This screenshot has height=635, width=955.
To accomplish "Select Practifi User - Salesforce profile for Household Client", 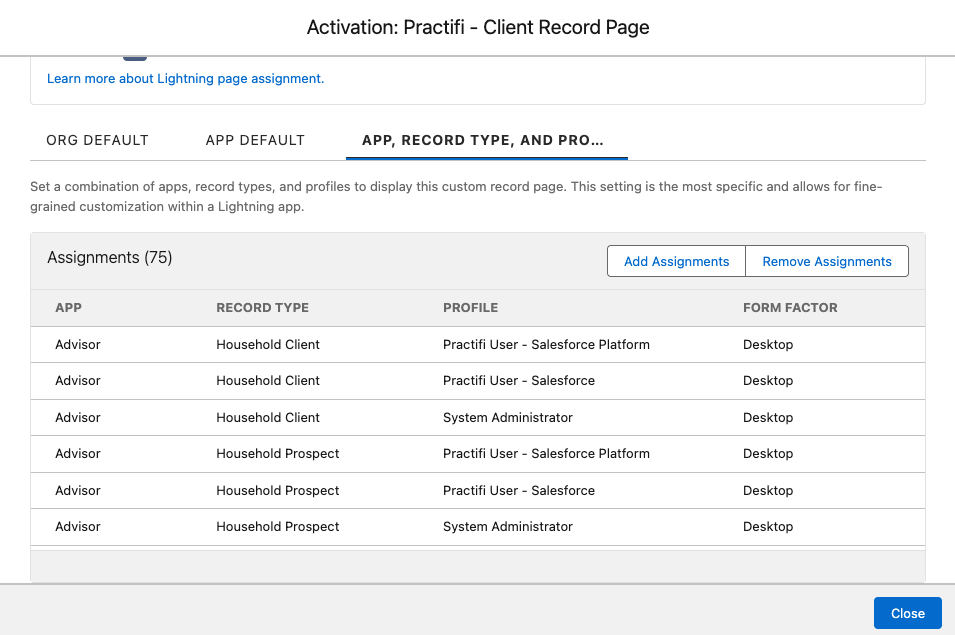I will pyautogui.click(x=519, y=381).
